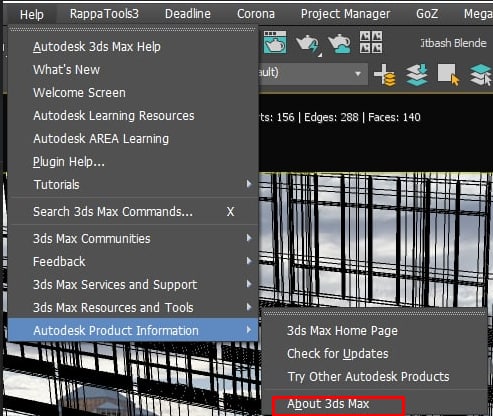The width and height of the screenshot is (493, 416).
Task: Click the stacked layers with down arrow icon
Action: pos(417,75)
